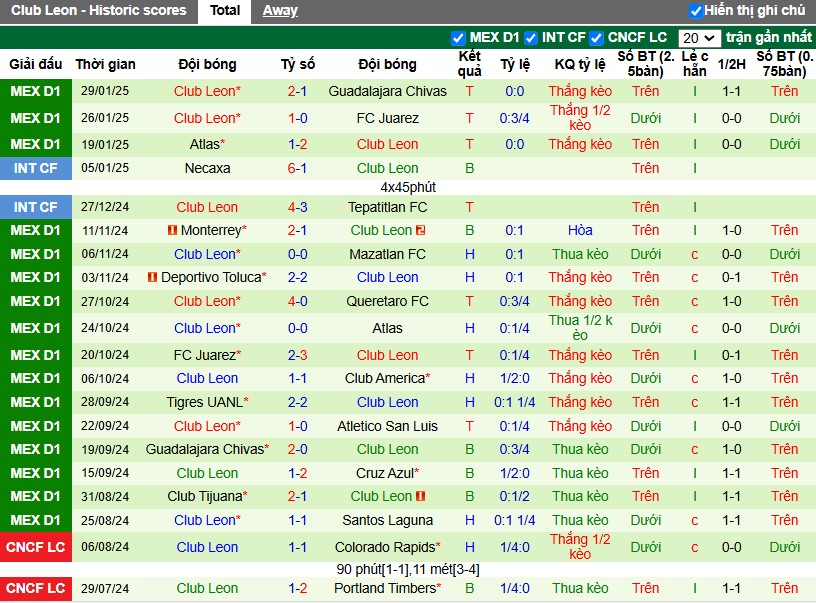The width and height of the screenshot is (816, 603).
Task: Click the 0:1 1/4 odds in Tigres UANL row
Action: tap(514, 402)
